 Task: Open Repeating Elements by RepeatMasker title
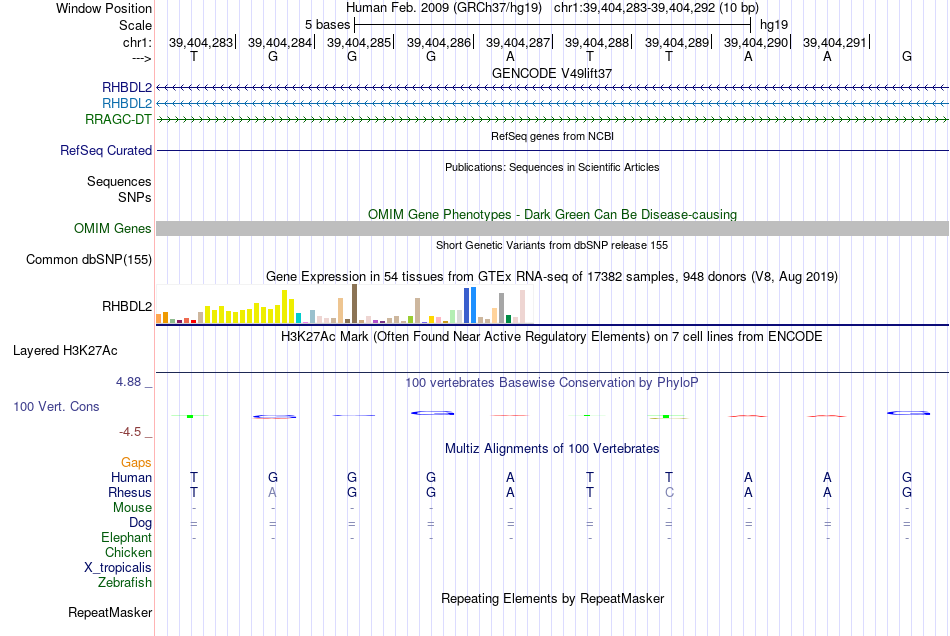click(552, 599)
